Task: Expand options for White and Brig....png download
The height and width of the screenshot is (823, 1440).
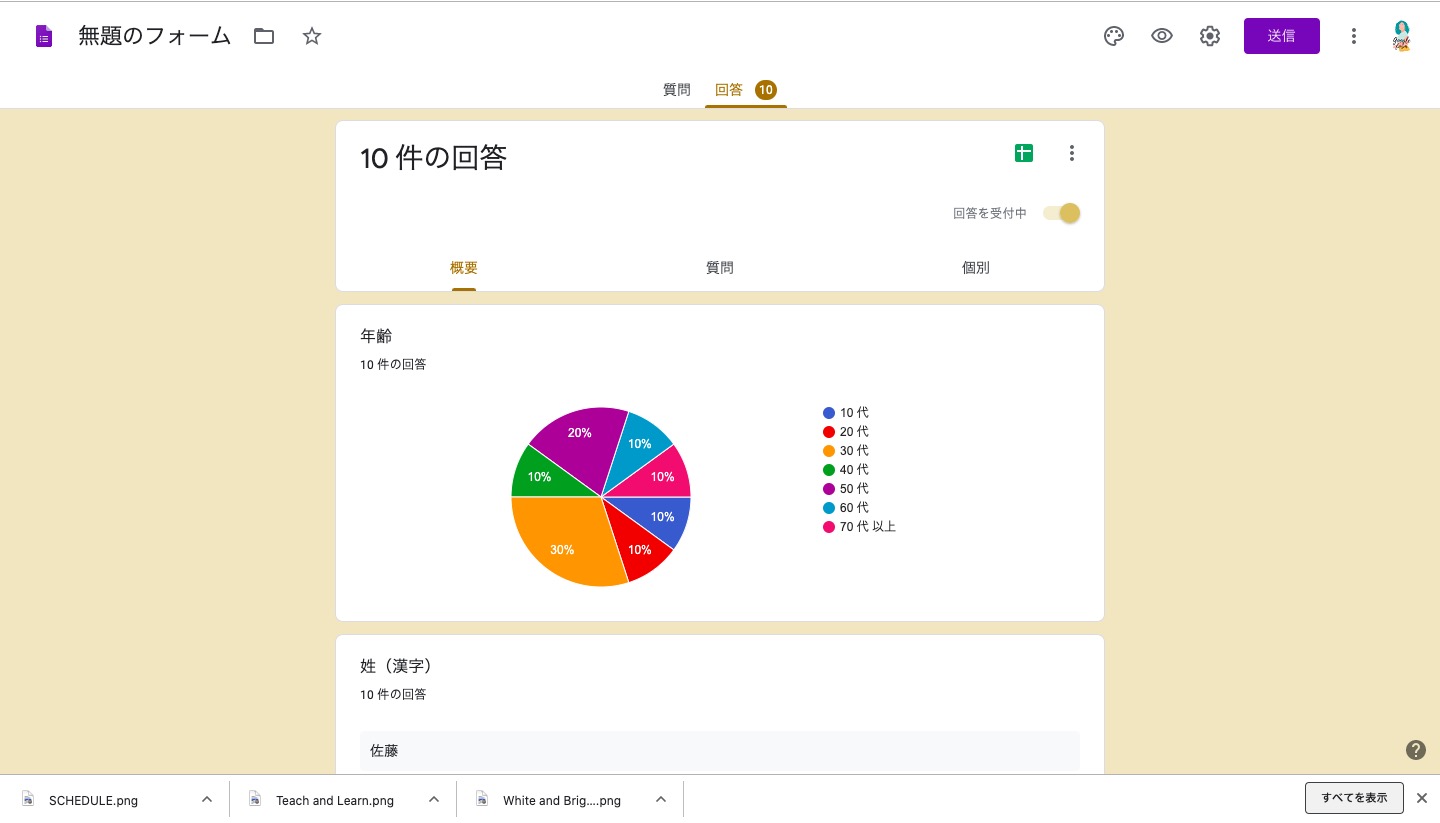Action: click(661, 799)
